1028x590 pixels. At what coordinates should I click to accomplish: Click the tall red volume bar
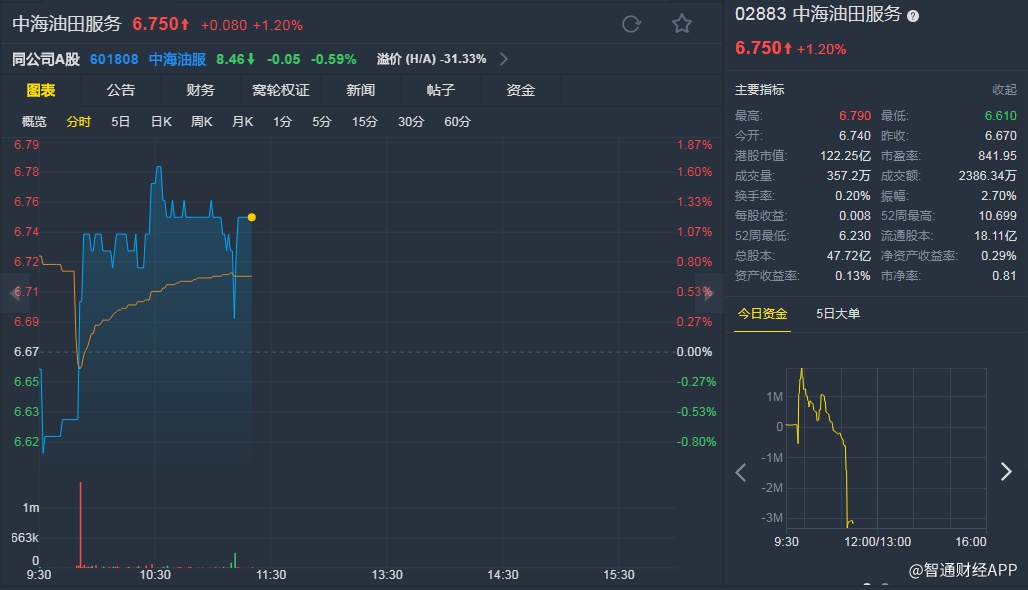81,524
